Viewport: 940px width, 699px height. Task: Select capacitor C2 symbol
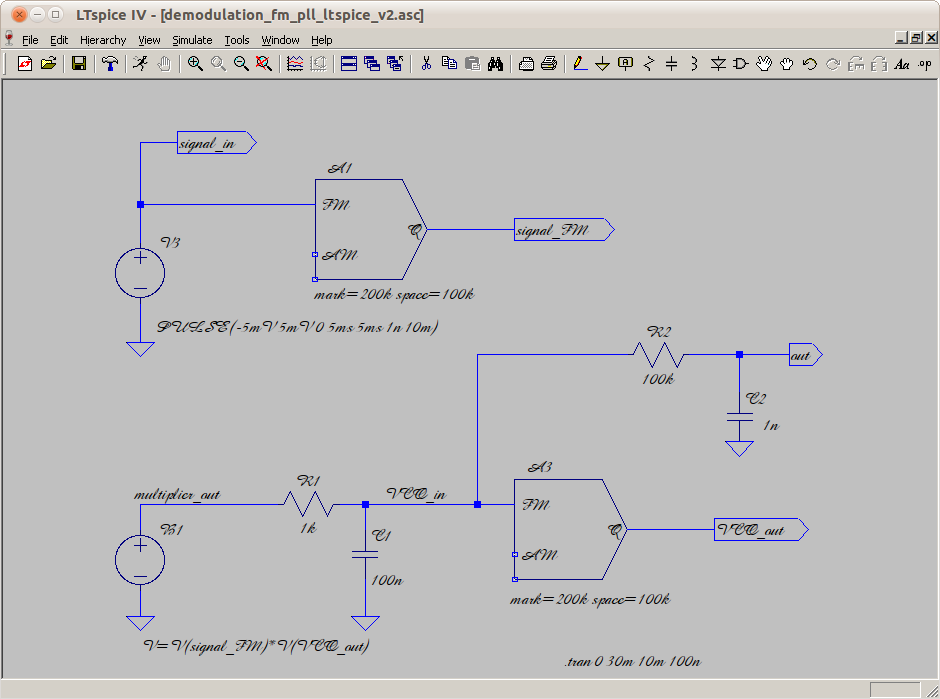click(739, 417)
